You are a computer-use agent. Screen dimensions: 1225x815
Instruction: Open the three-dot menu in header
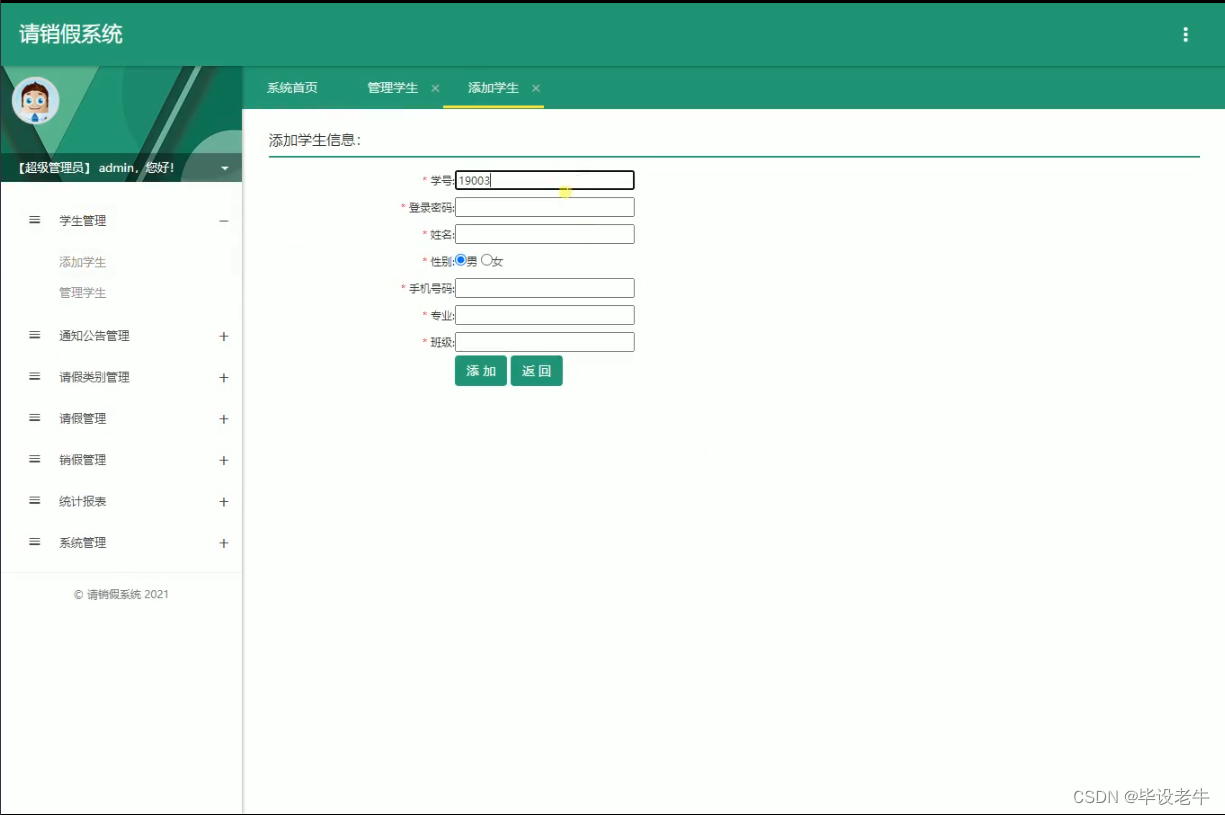[1185, 35]
